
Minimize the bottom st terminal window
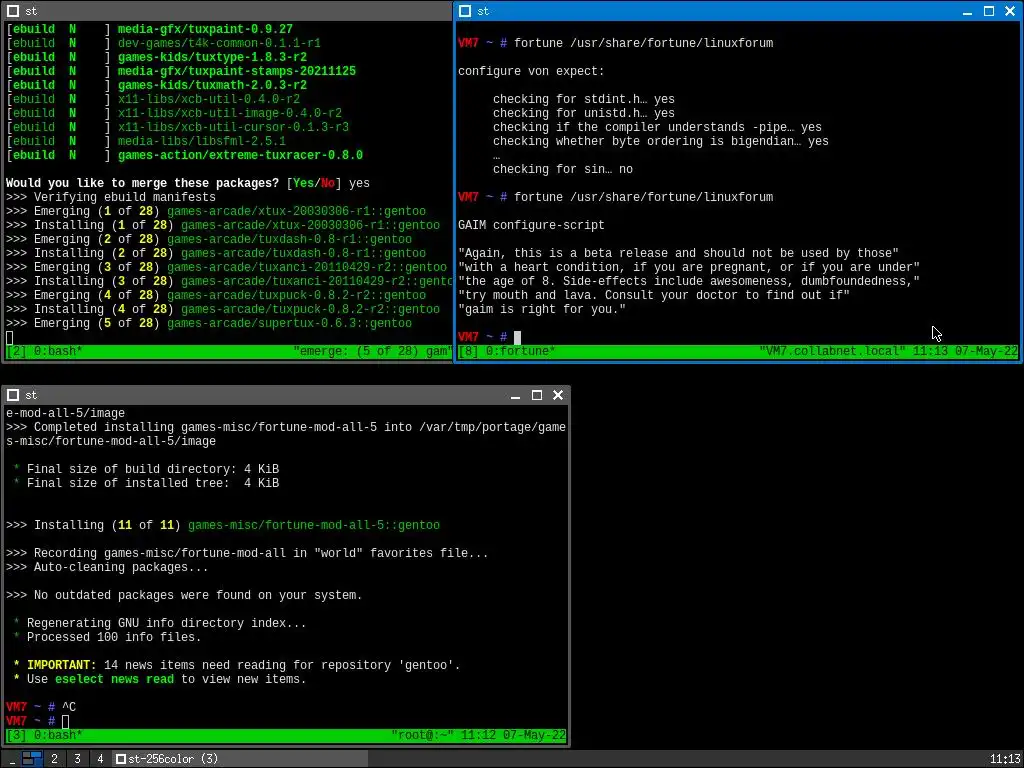[515, 395]
